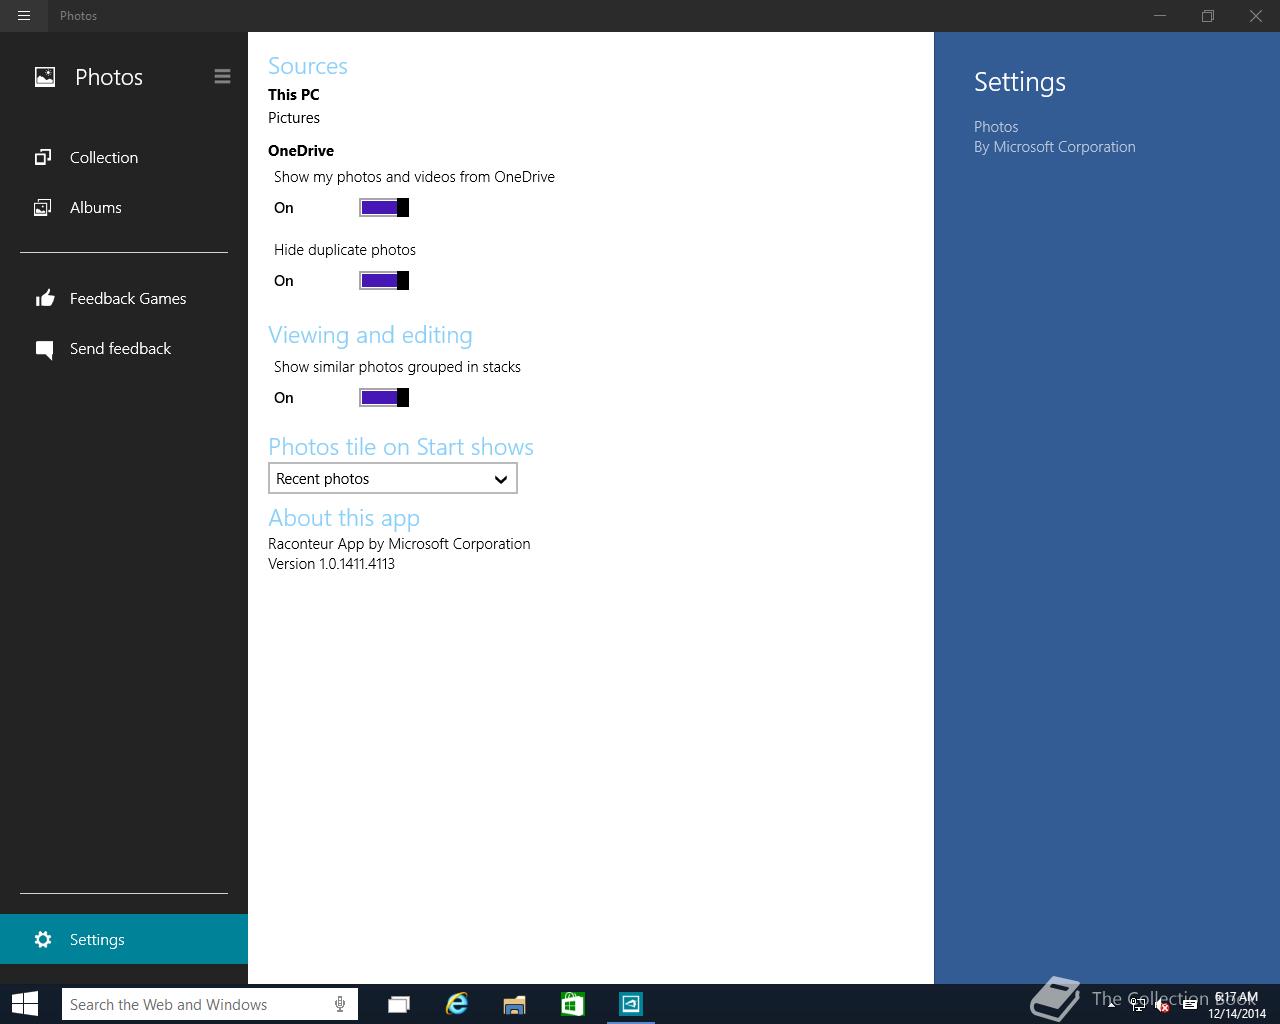Click Version 1.0.1411.4113 text
Image resolution: width=1280 pixels, height=1024 pixels.
331,563
